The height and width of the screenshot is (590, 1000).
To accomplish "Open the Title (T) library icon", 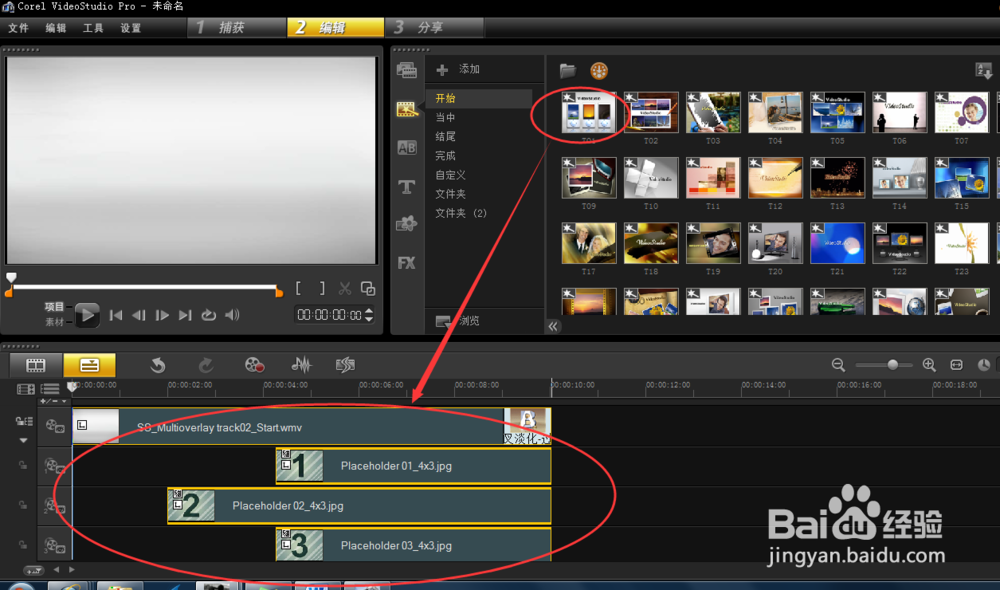I will pyautogui.click(x=406, y=187).
